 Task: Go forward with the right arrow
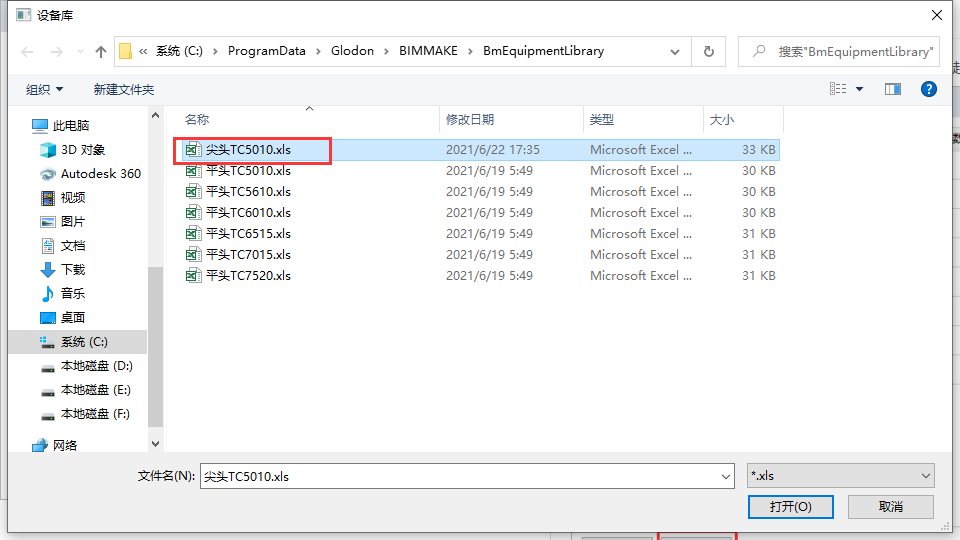pos(56,52)
